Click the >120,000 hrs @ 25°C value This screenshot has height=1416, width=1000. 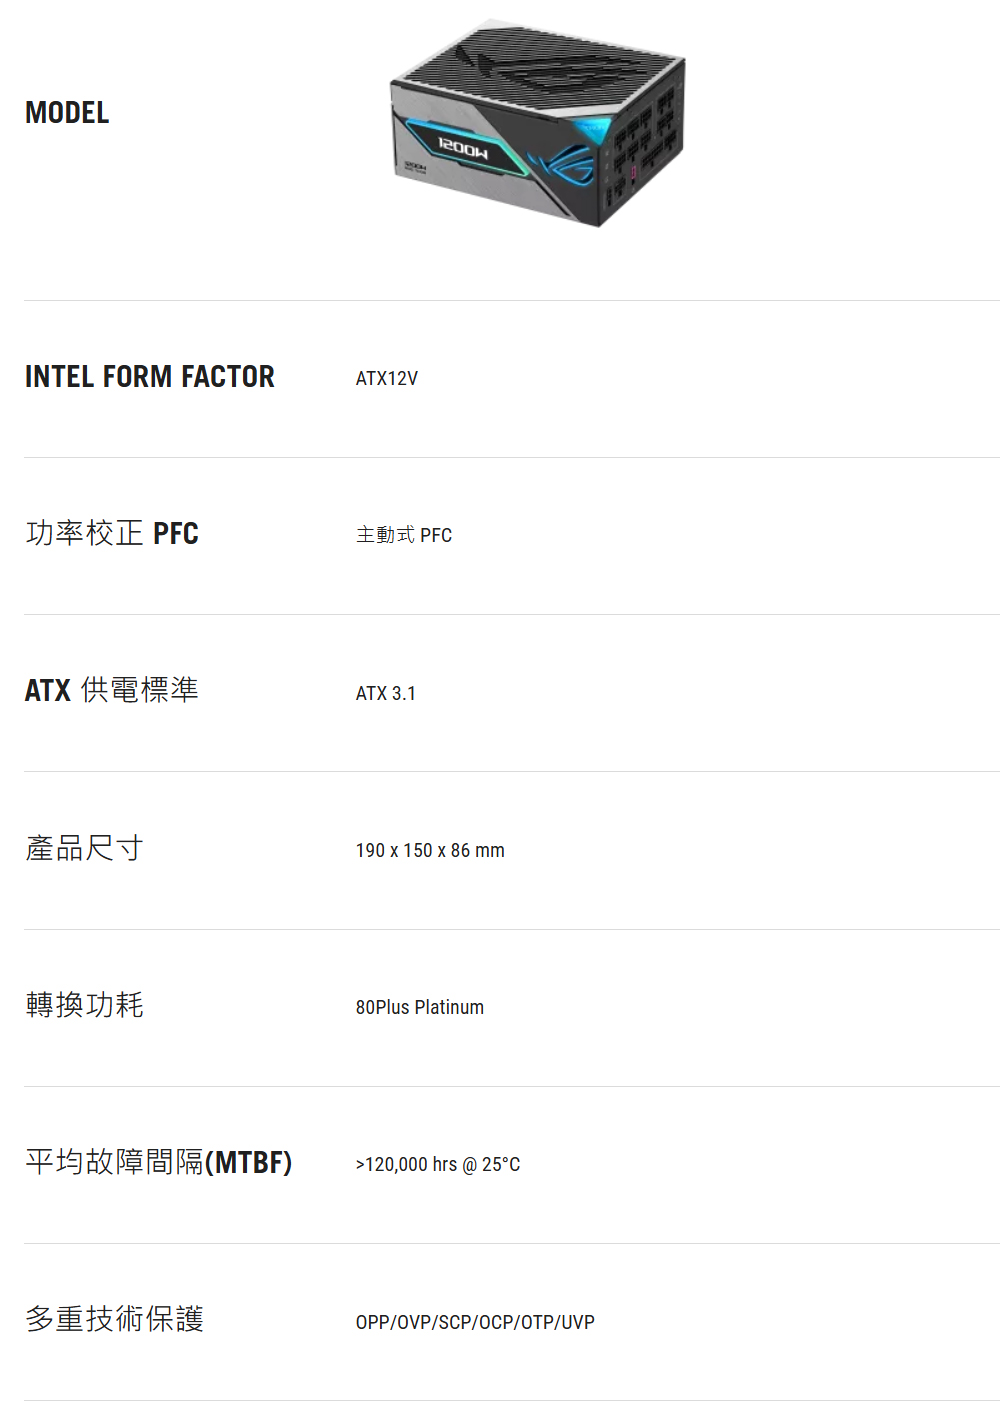click(x=438, y=1165)
